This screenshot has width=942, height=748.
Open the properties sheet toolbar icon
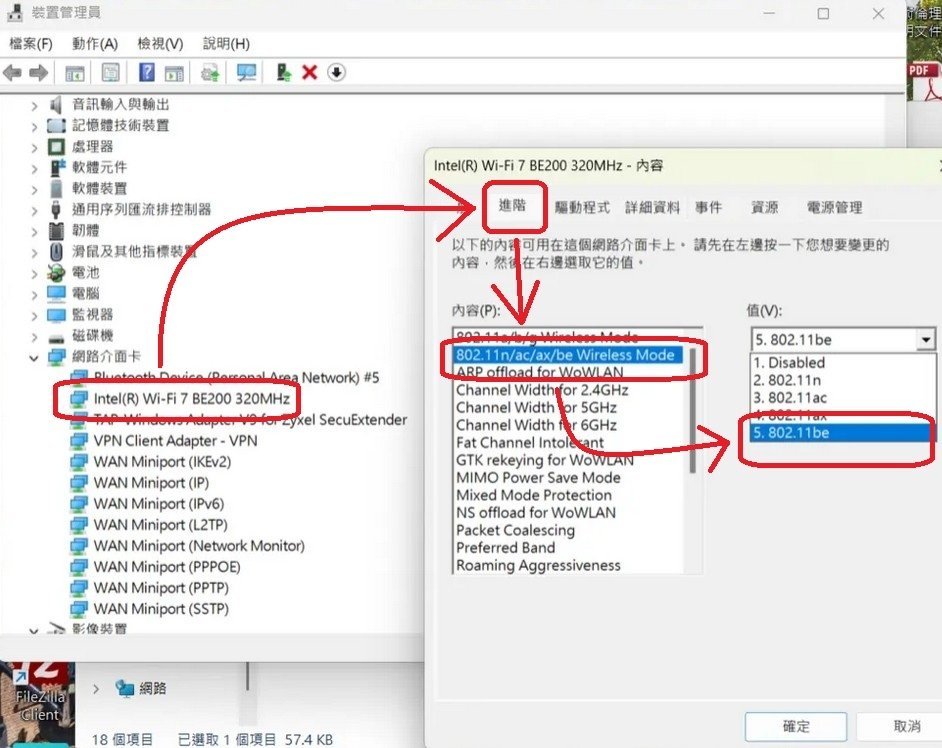(x=111, y=73)
